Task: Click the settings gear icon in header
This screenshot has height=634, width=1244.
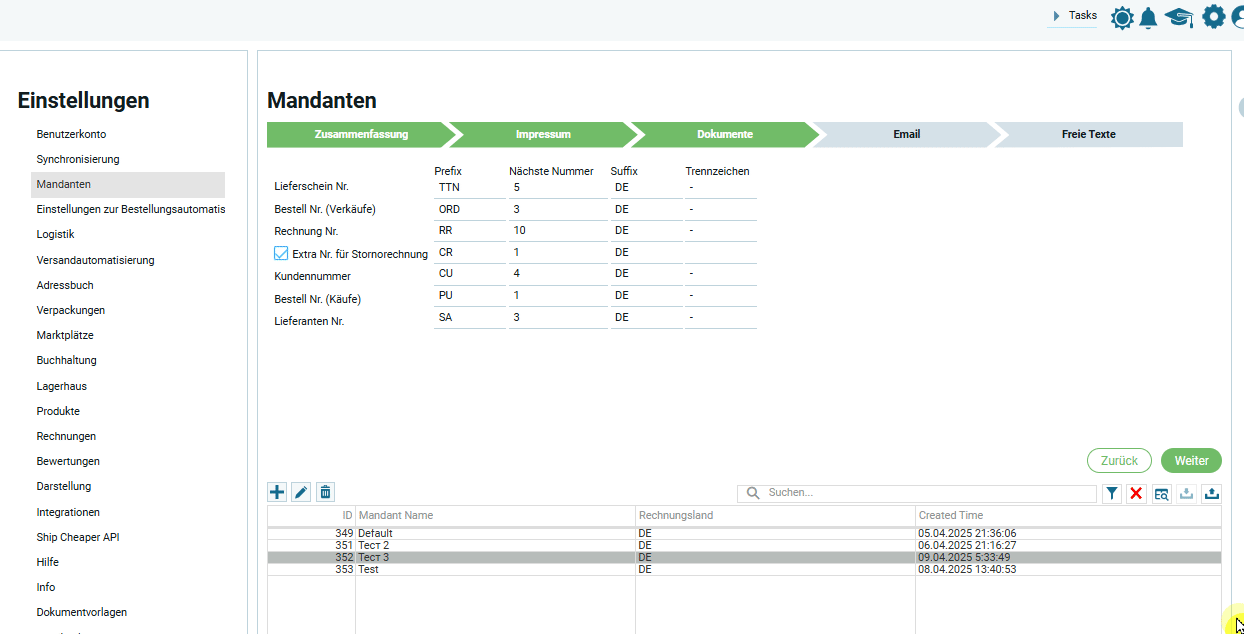Action: [x=1213, y=17]
